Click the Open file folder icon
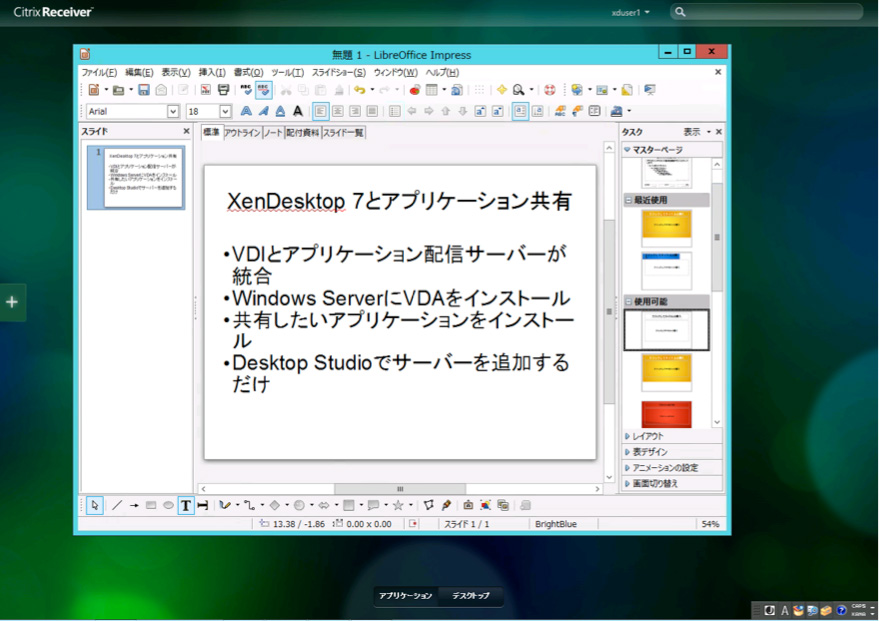Viewport: 879px width, 621px height. pos(118,90)
